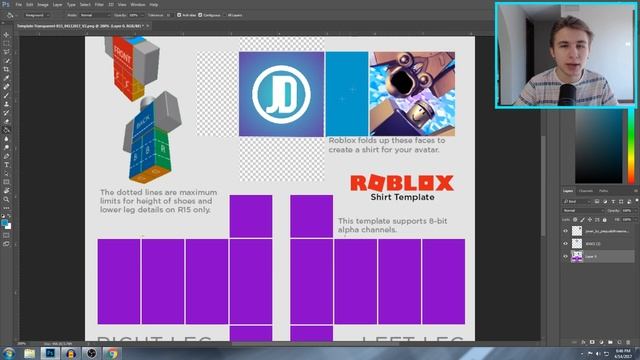This screenshot has width=640, height=360.
Task: Select the Move tool
Action: click(x=6, y=35)
